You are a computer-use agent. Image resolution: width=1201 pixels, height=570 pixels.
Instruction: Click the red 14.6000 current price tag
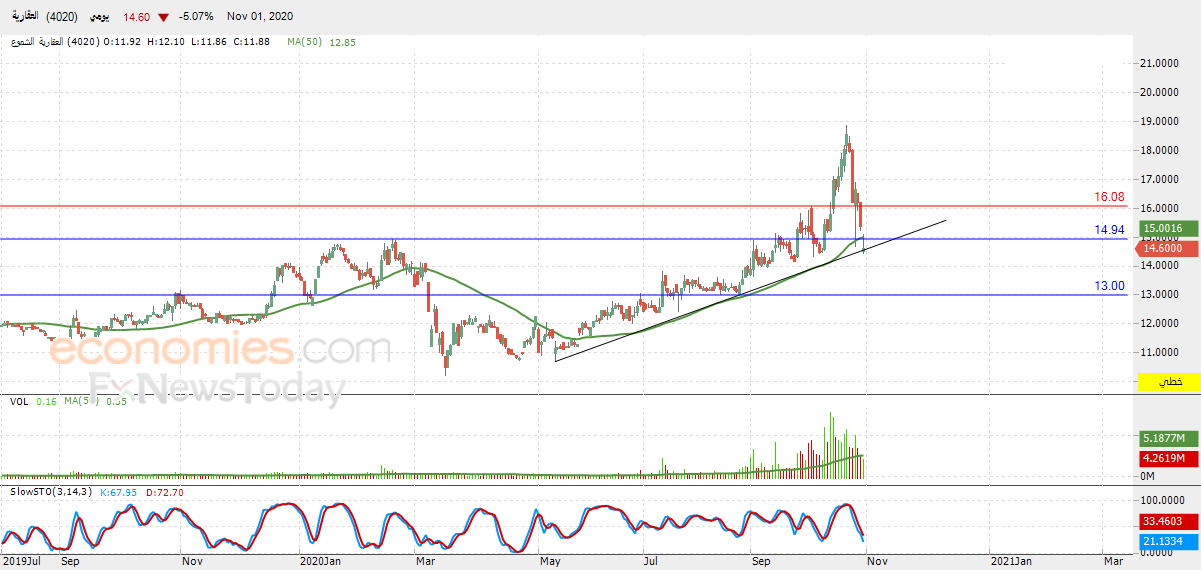[1167, 247]
